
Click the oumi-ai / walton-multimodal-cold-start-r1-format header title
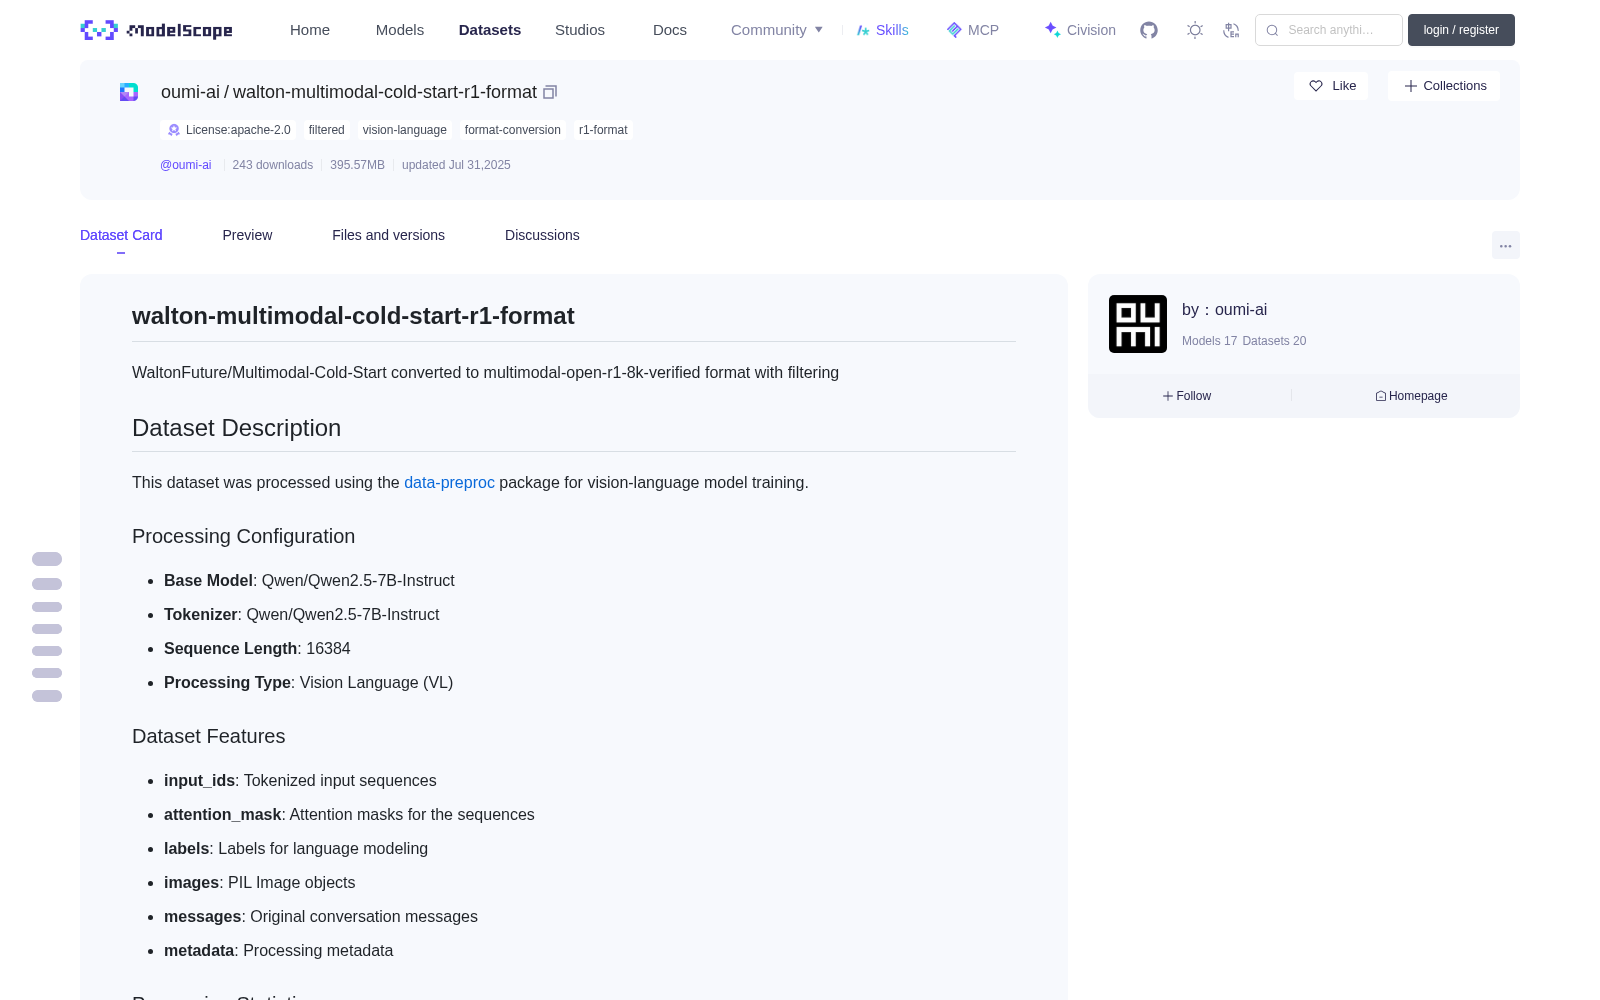coord(349,92)
